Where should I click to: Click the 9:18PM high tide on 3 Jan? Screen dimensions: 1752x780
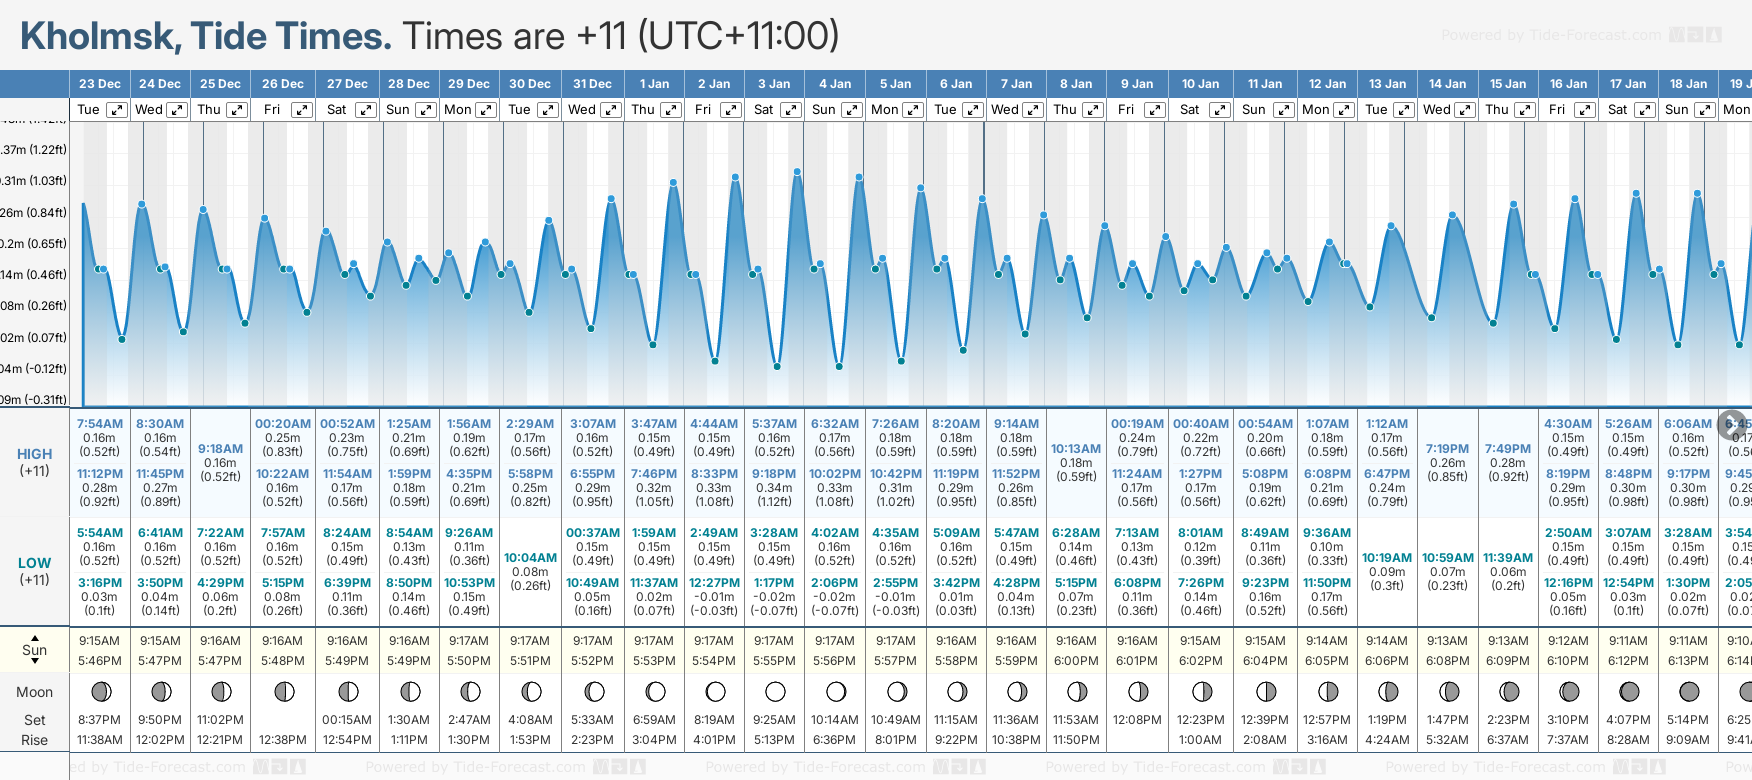pos(774,474)
